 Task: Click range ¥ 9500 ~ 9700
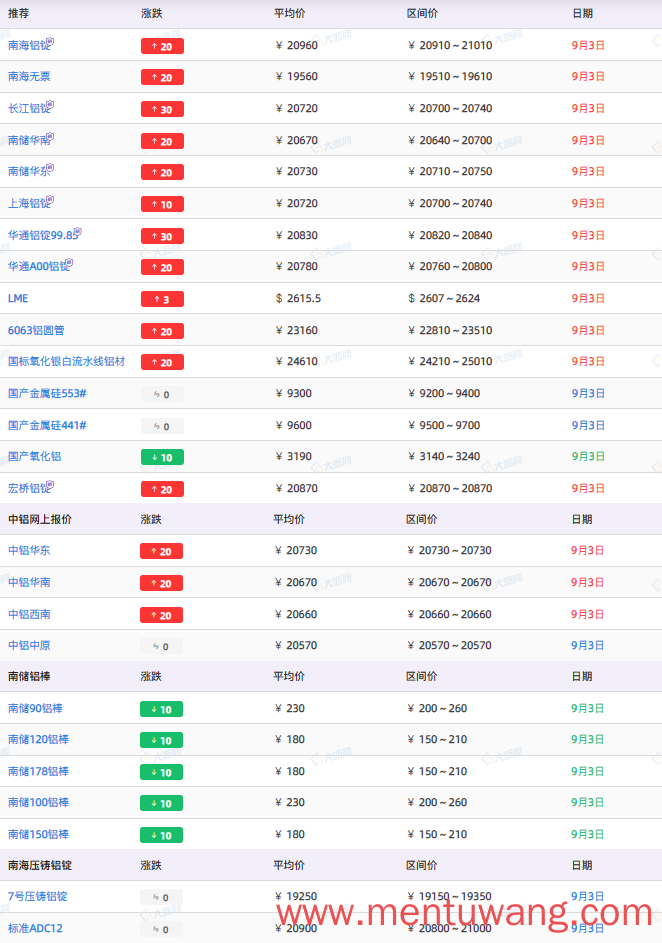(x=444, y=425)
